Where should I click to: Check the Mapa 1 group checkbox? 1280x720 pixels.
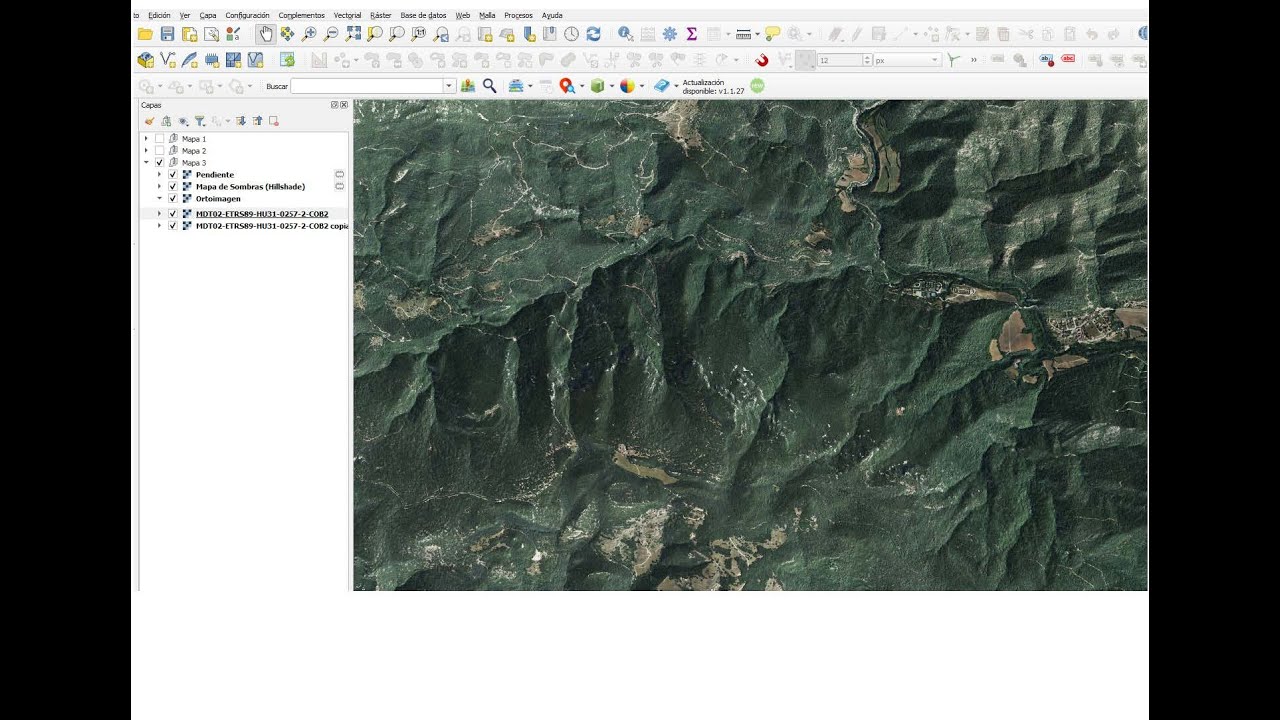pos(159,139)
